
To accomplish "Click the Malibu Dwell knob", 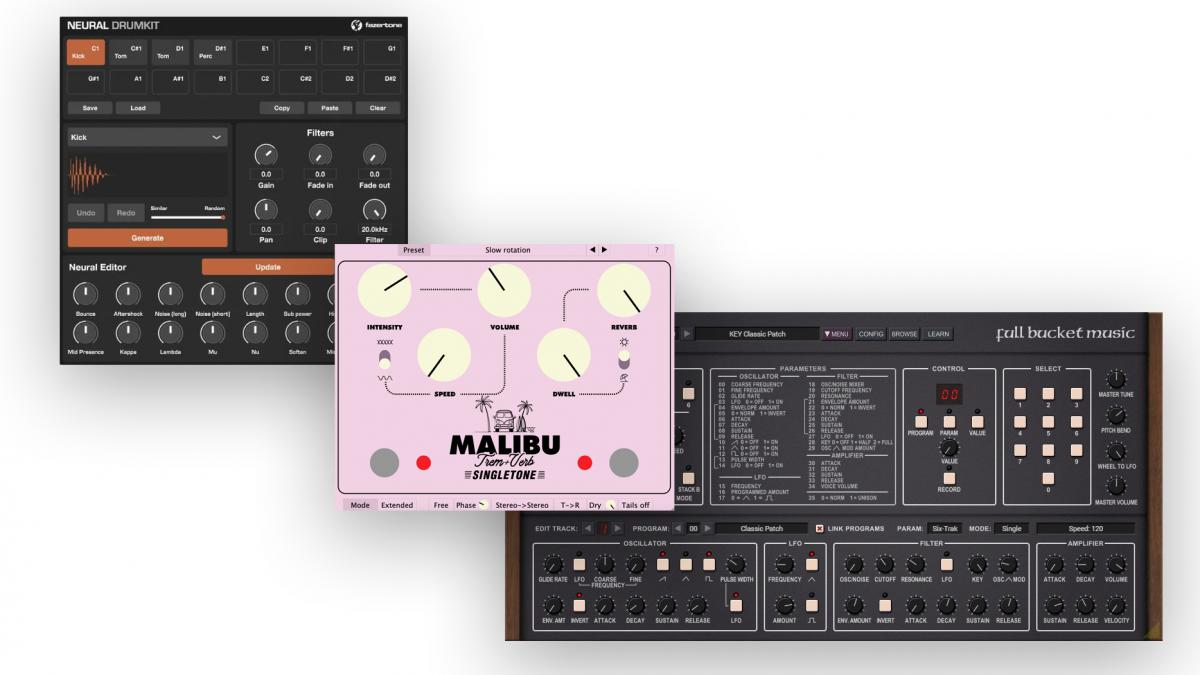I will [x=564, y=354].
